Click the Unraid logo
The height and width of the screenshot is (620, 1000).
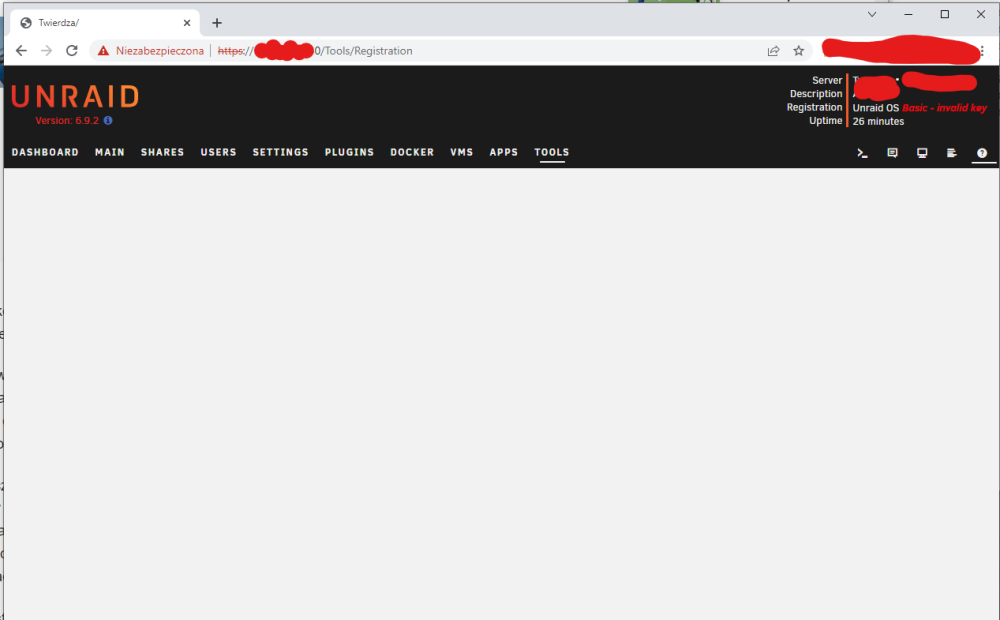(x=75, y=96)
